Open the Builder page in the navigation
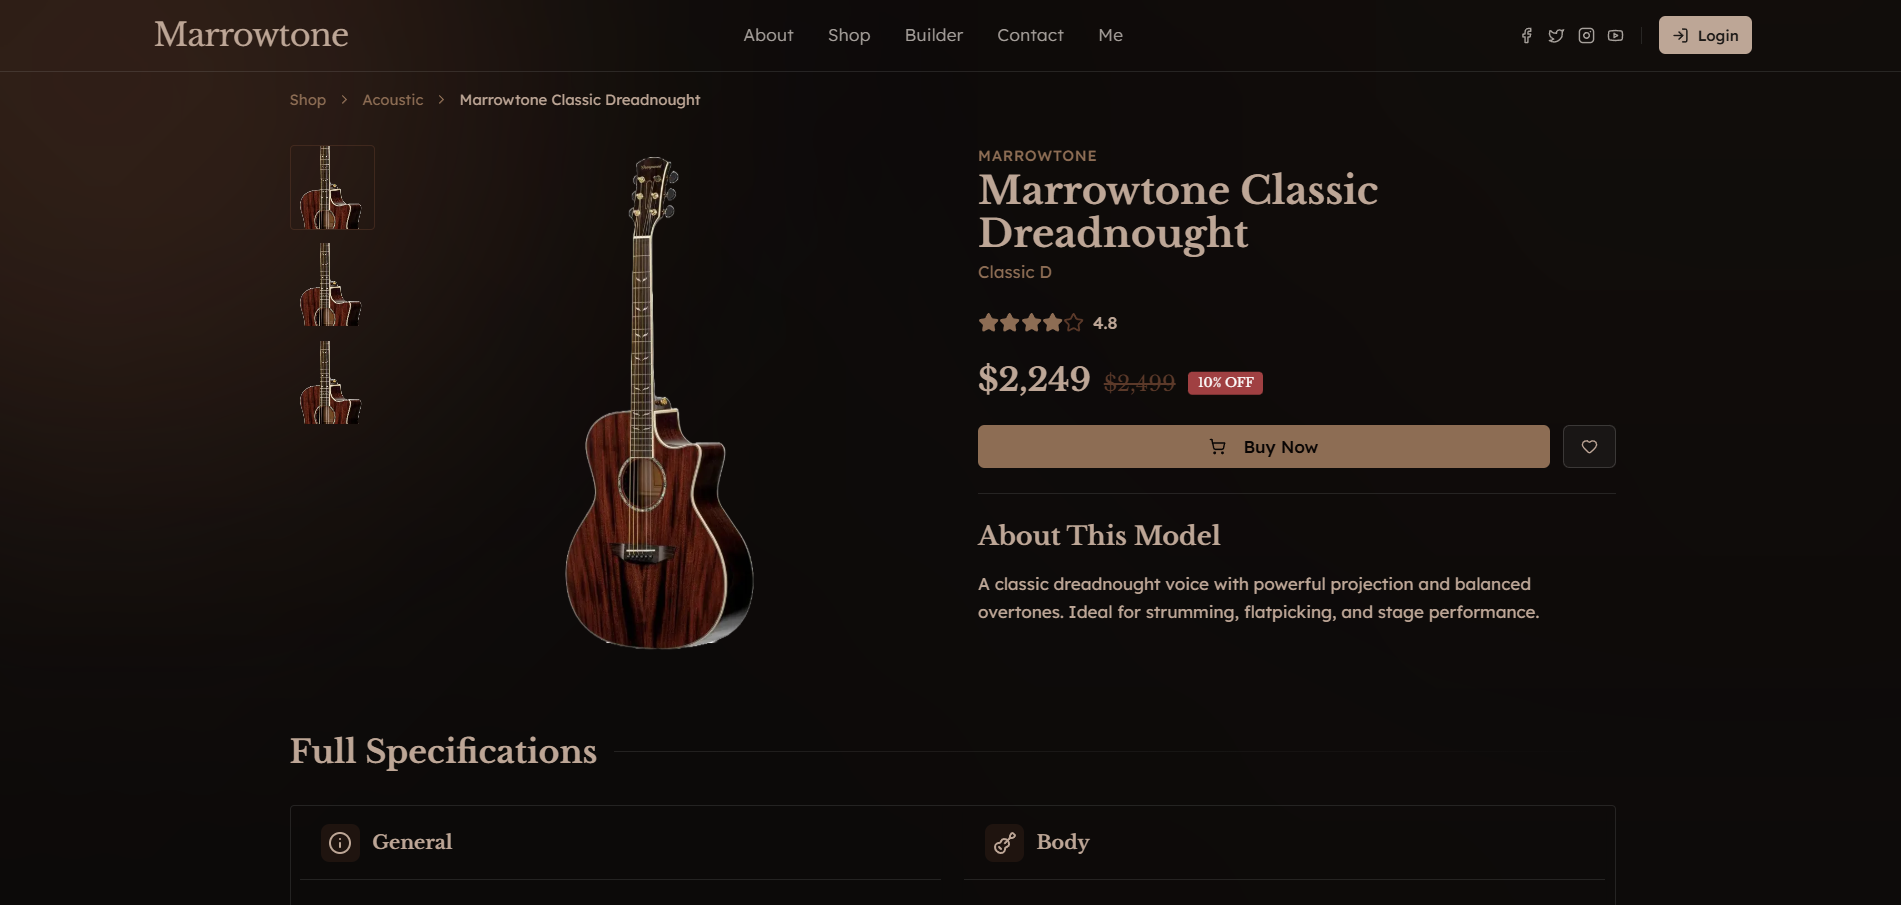Screen dimensions: 1901x905 pyautogui.click(x=934, y=35)
